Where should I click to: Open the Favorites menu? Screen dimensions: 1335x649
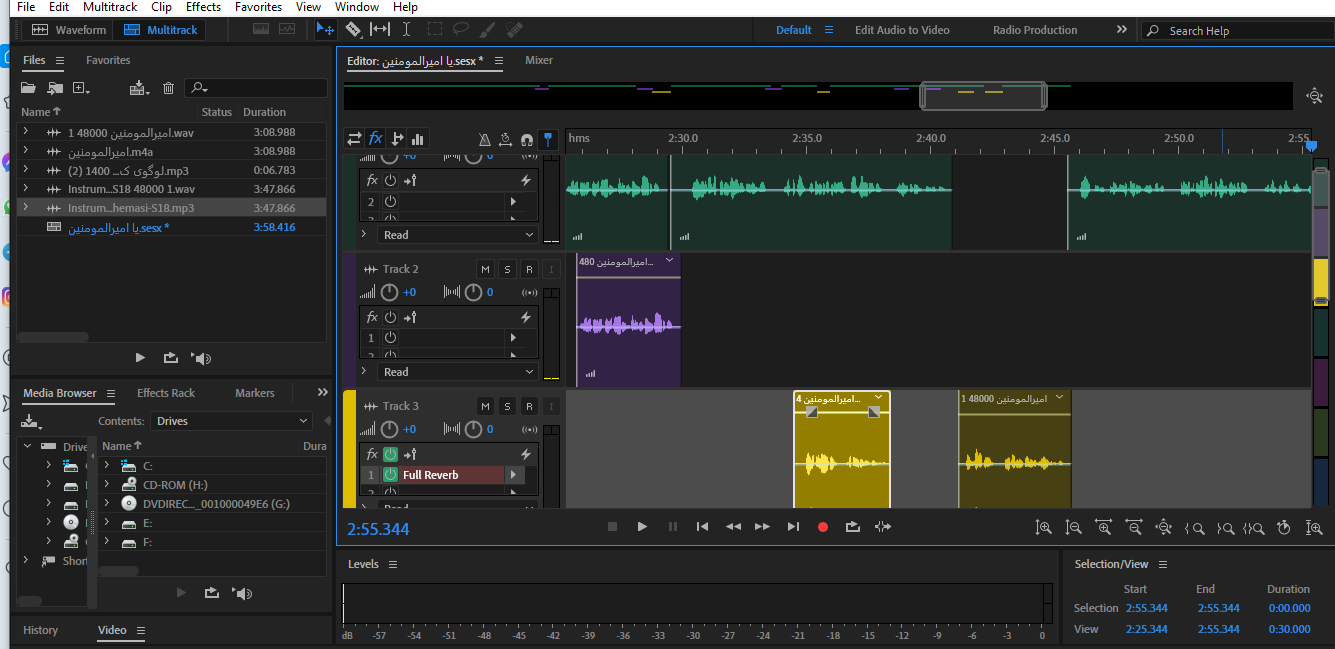(258, 7)
